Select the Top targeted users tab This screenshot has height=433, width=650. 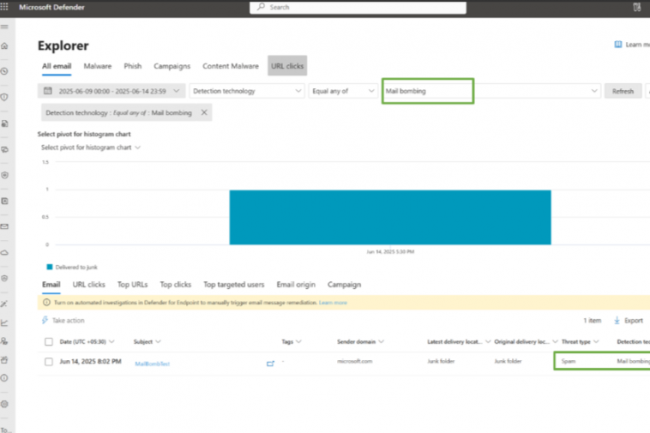click(234, 285)
